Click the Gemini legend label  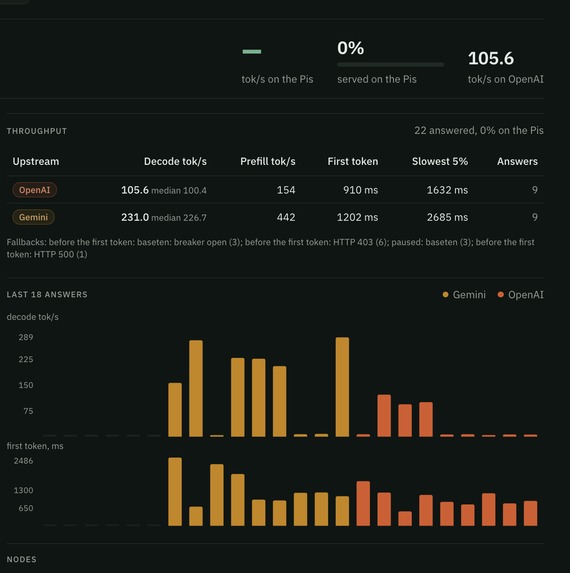click(469, 295)
